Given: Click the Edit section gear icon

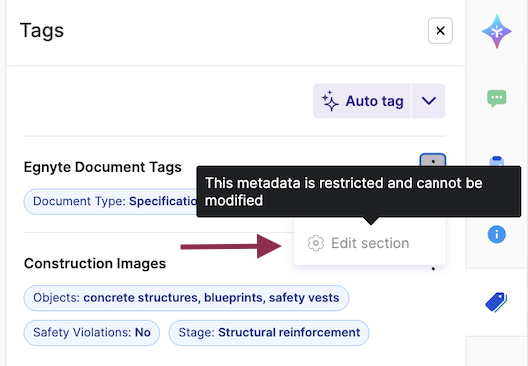Looking at the screenshot, I should point(316,243).
